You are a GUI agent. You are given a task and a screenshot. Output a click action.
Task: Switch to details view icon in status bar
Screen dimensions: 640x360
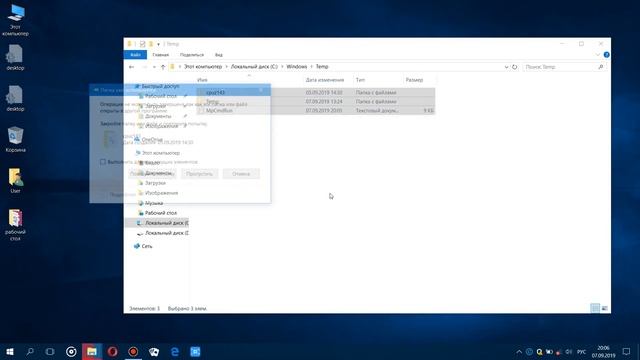click(x=595, y=308)
